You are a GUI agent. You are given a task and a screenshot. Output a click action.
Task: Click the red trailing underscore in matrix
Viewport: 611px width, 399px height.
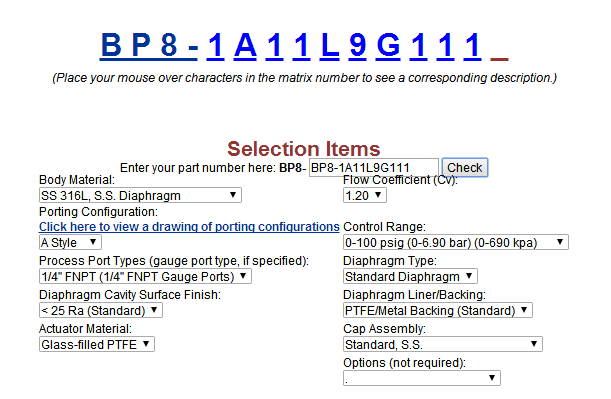[x=499, y=59]
